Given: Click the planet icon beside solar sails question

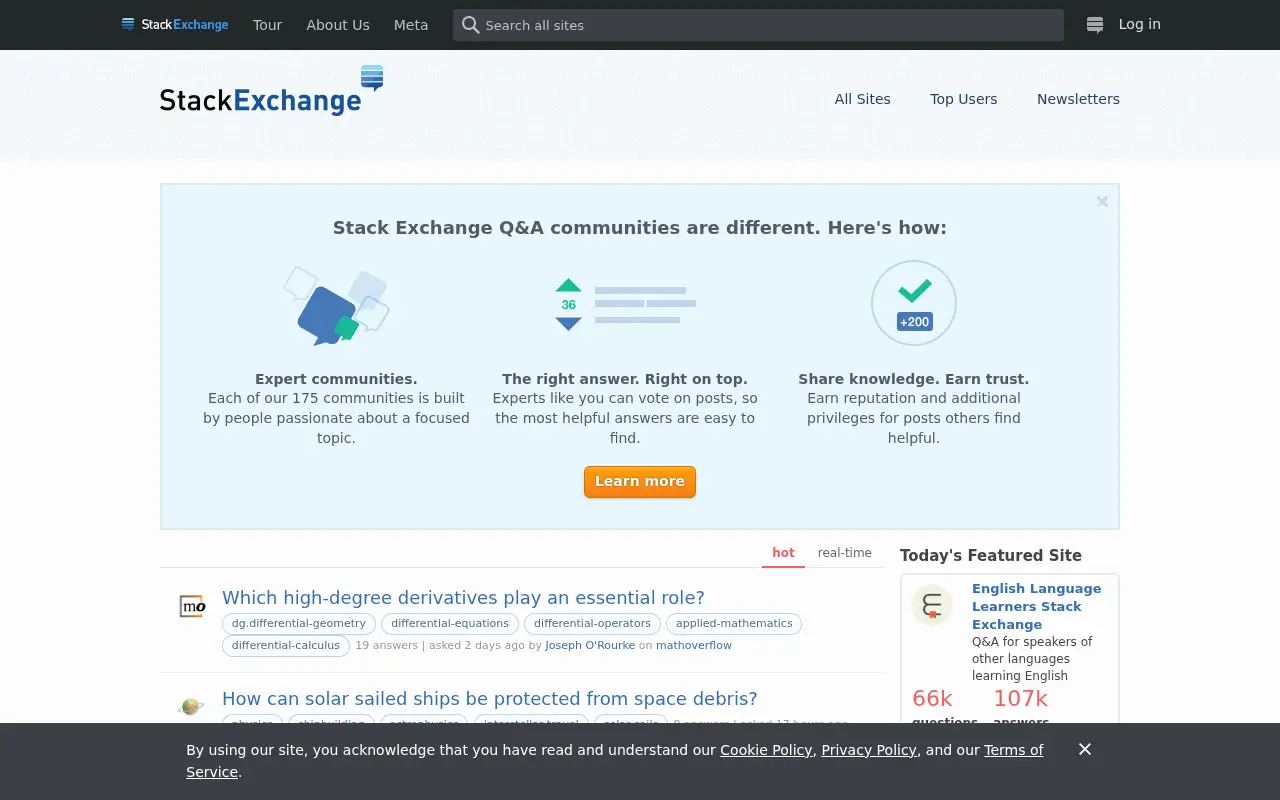Looking at the screenshot, I should [191, 706].
